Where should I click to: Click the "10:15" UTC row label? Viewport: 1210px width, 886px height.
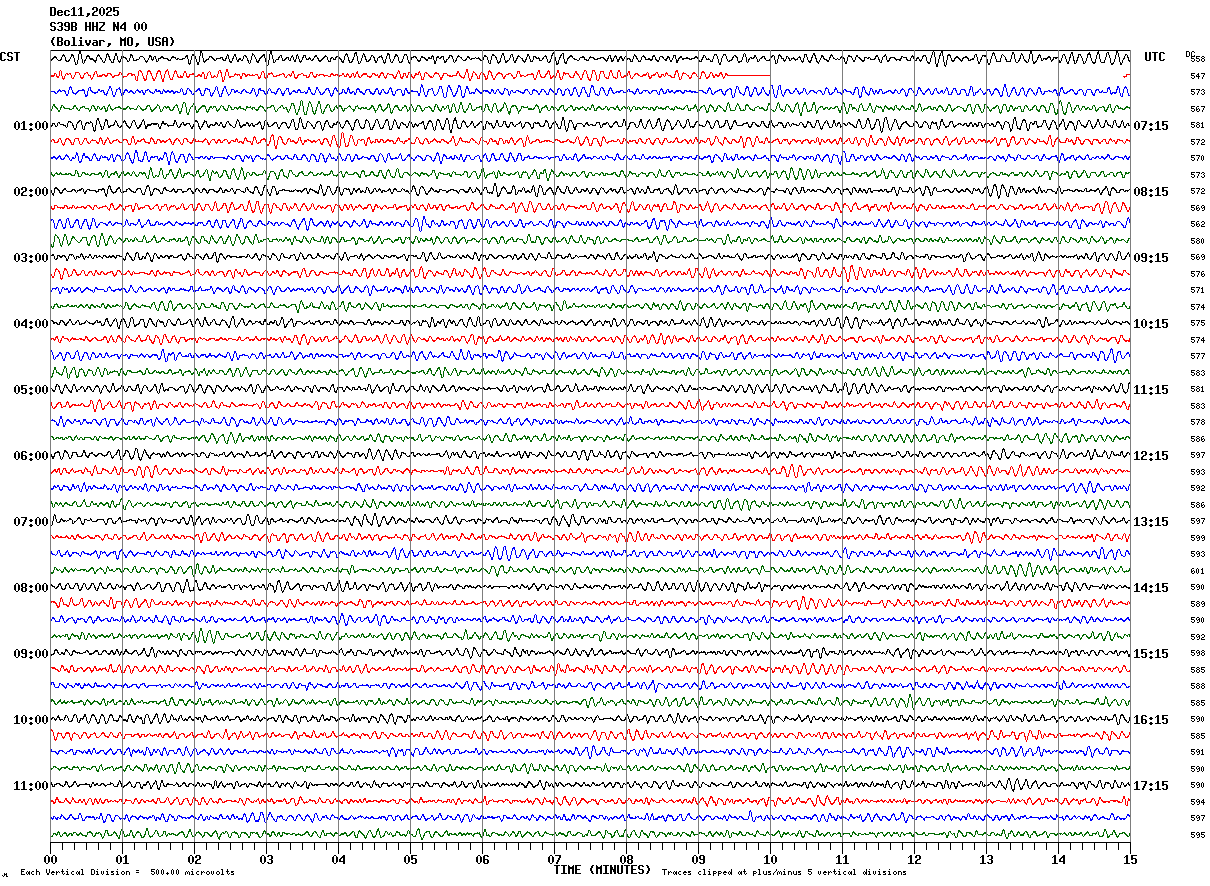(x=1151, y=324)
